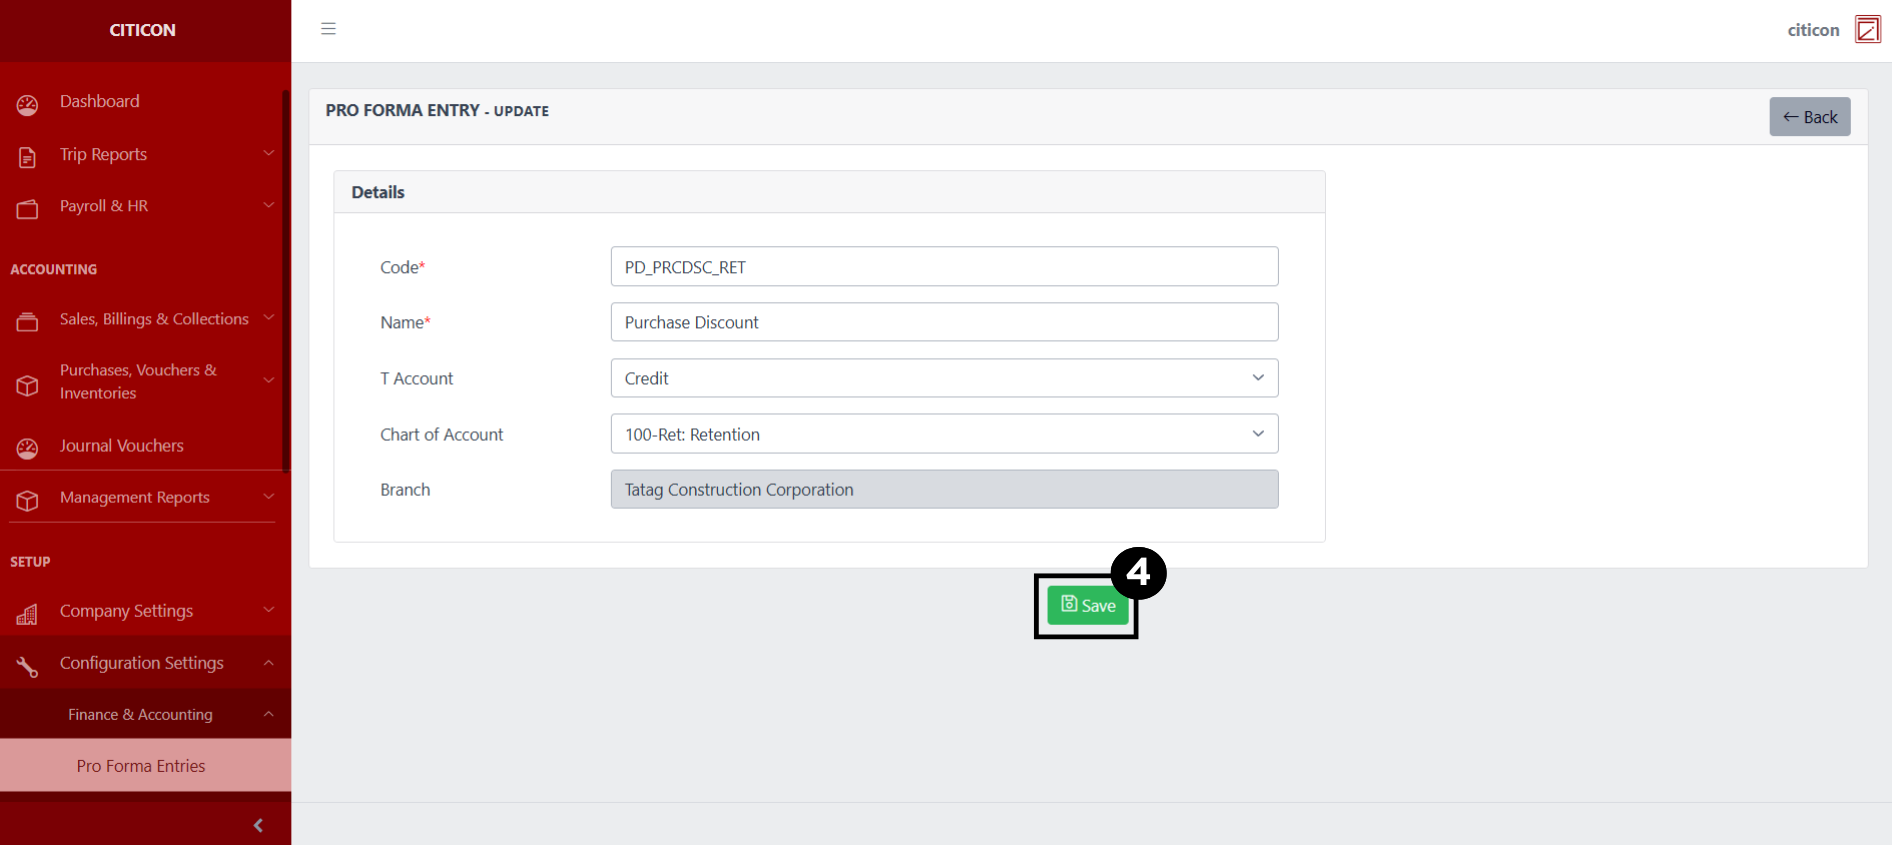
Task: Select Pro Forma Entries in the sidebar
Action: point(145,766)
